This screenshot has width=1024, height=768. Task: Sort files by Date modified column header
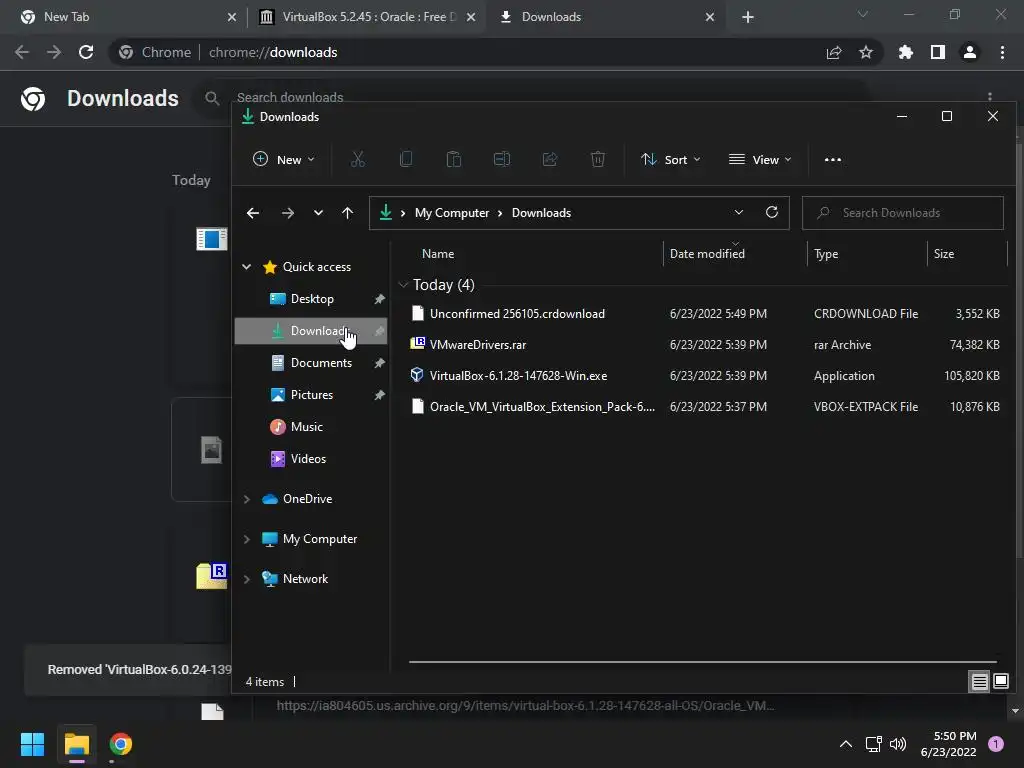point(707,253)
